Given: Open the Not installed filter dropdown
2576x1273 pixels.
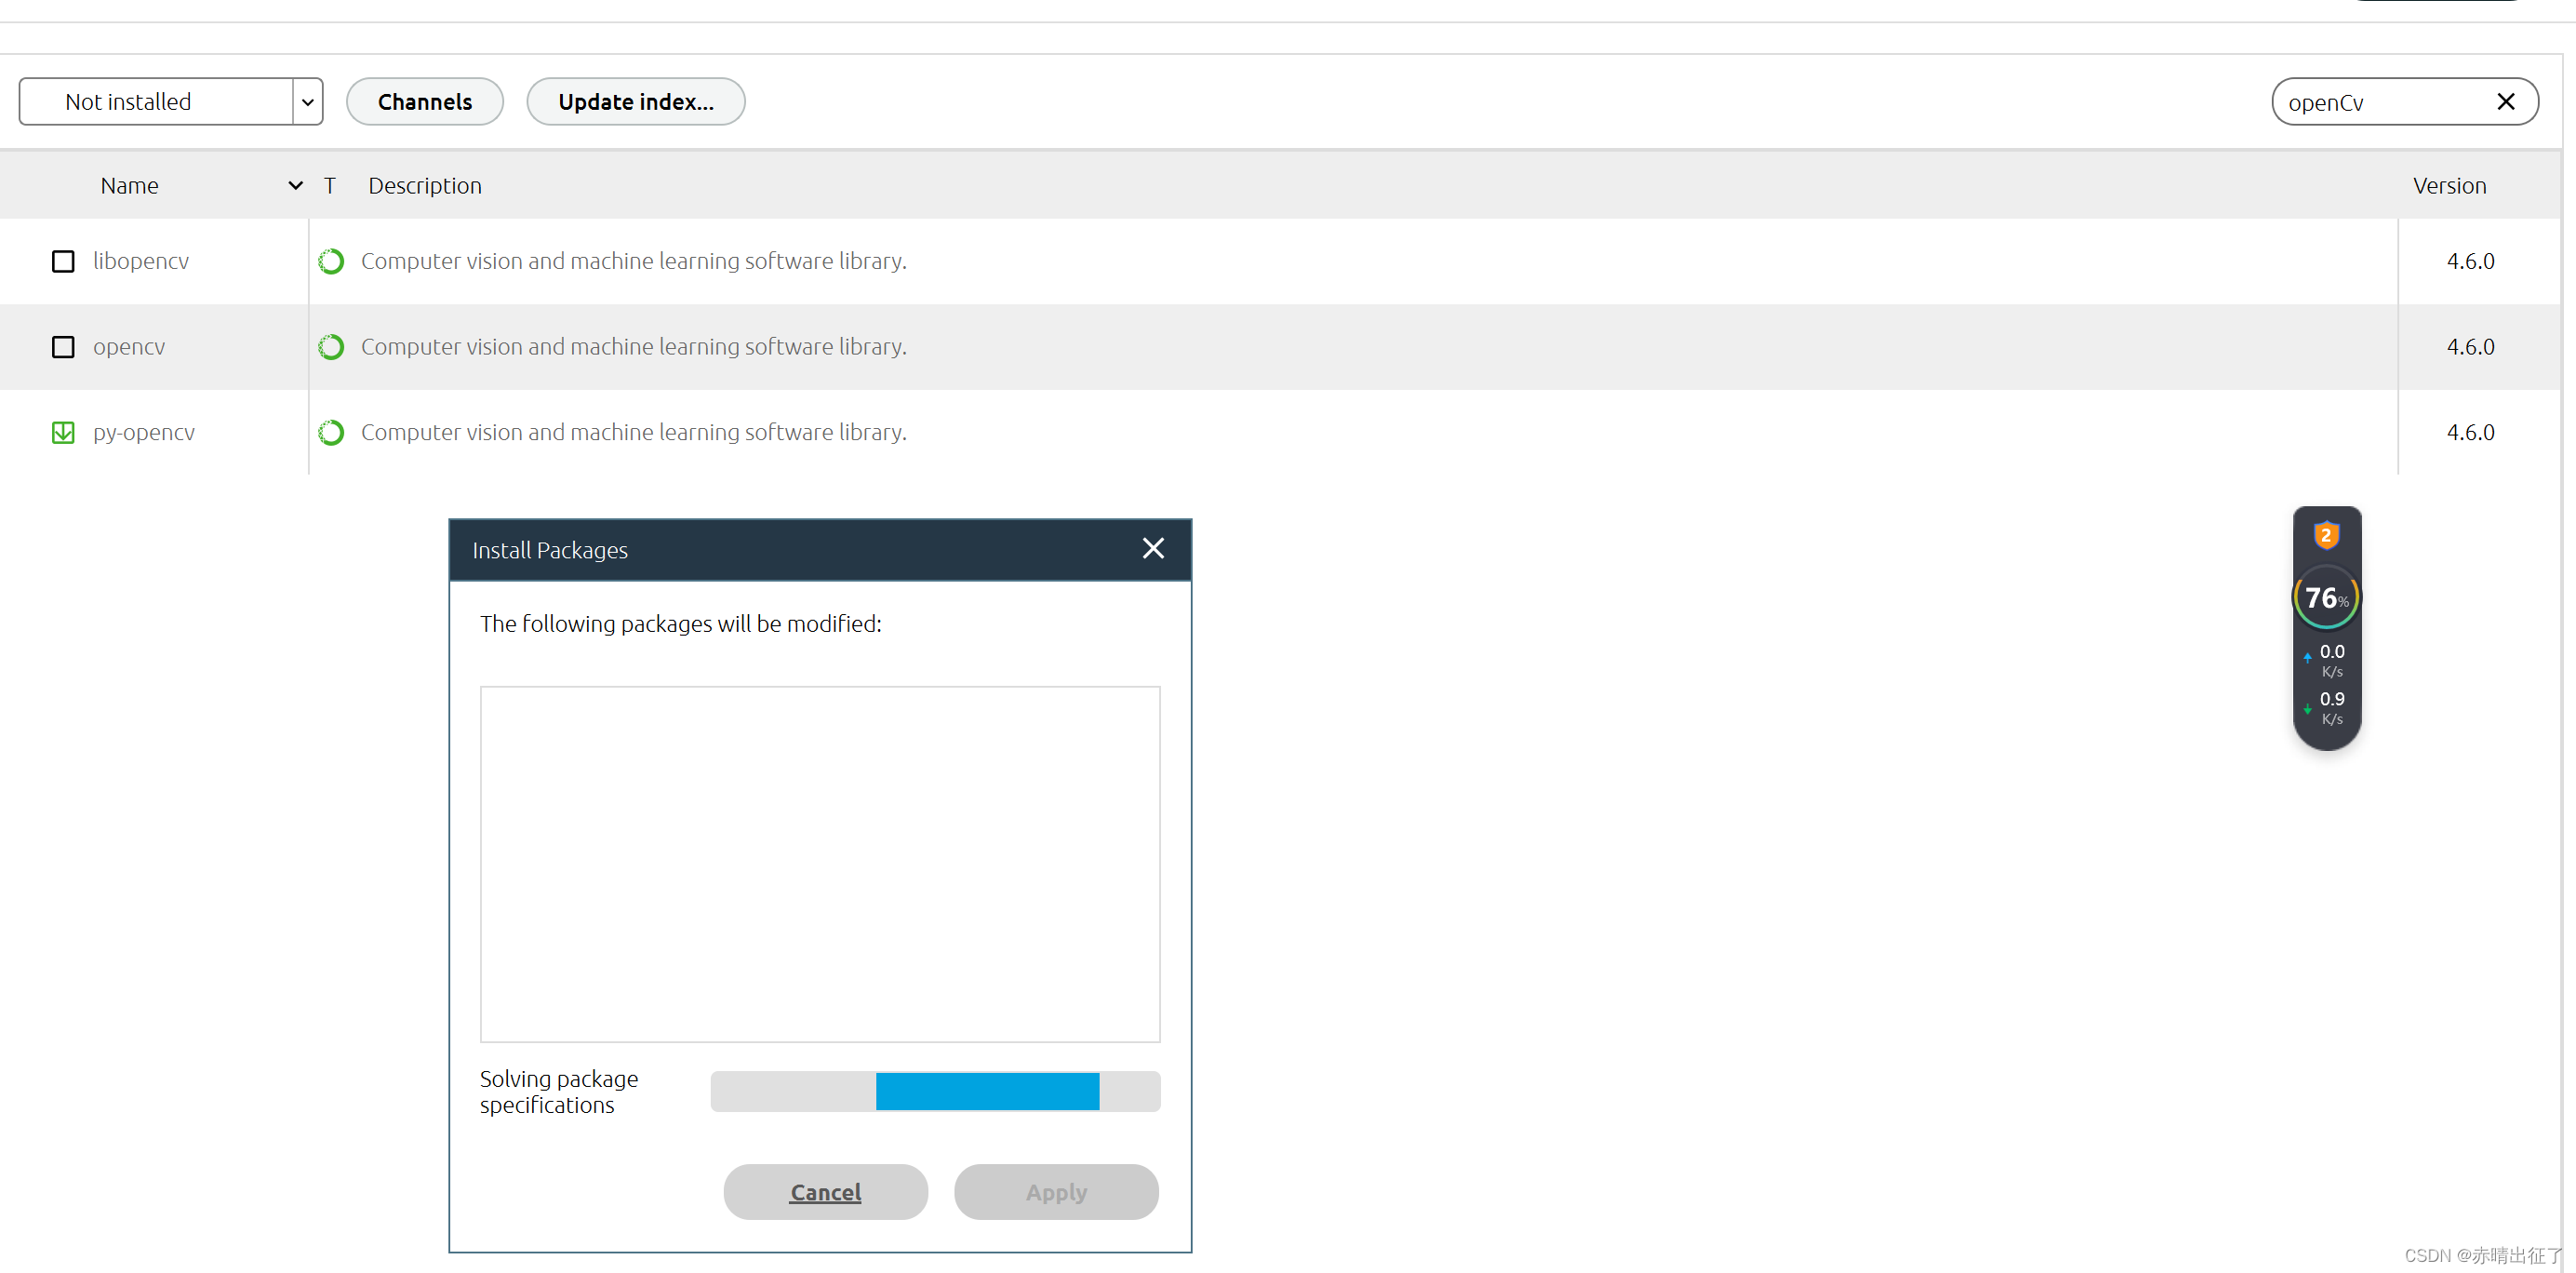Looking at the screenshot, I should point(307,102).
